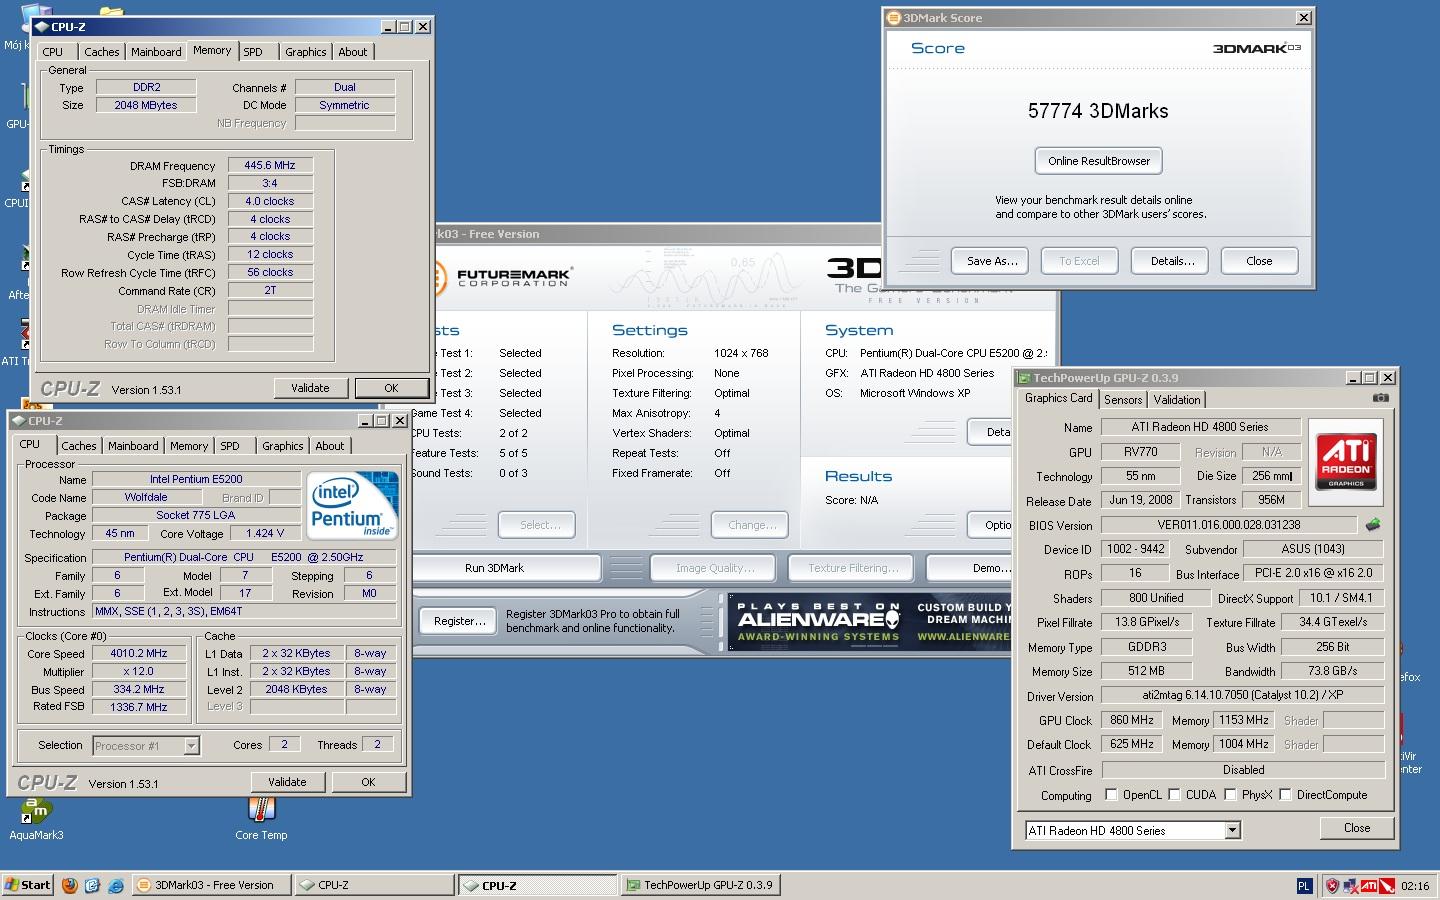Open Graphics tab in upper CPU-Z window
Viewport: 1440px width, 900px height.
point(305,52)
